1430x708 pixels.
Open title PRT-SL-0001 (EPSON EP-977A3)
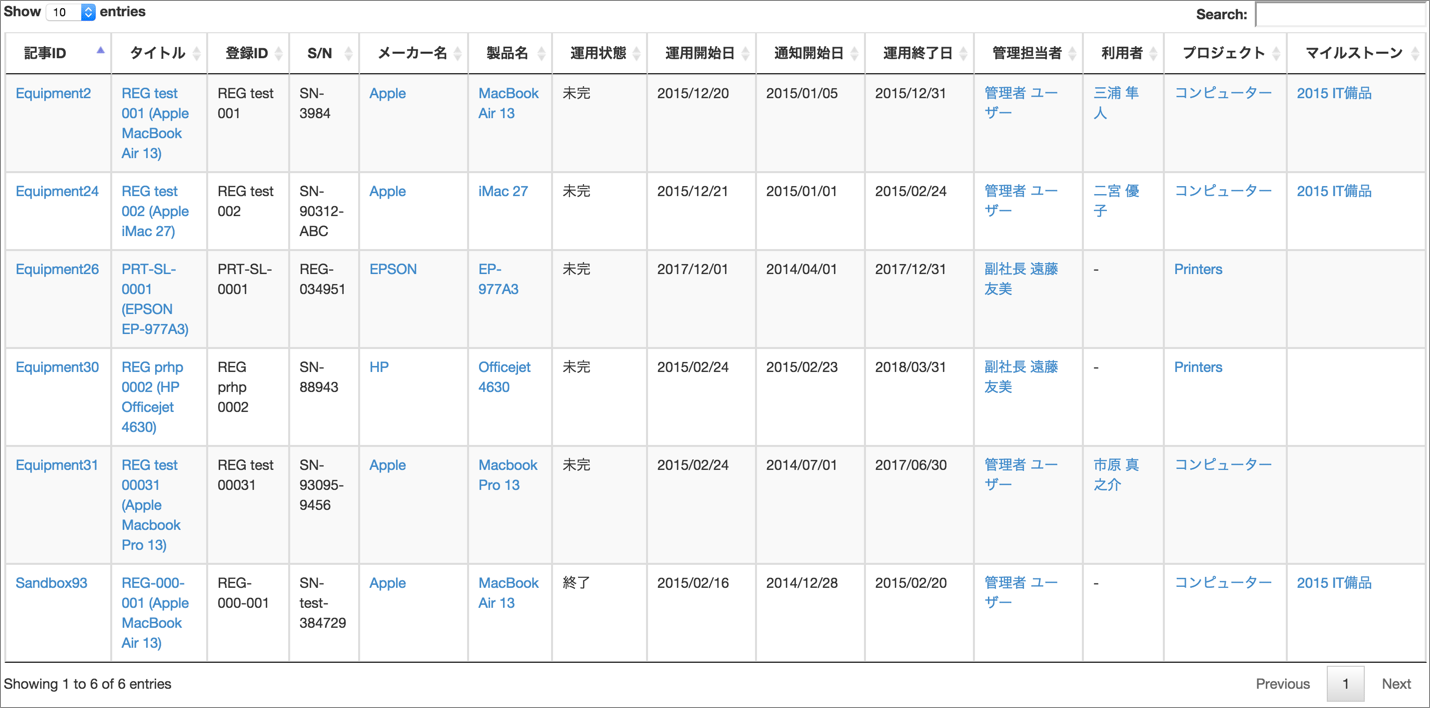coord(155,299)
